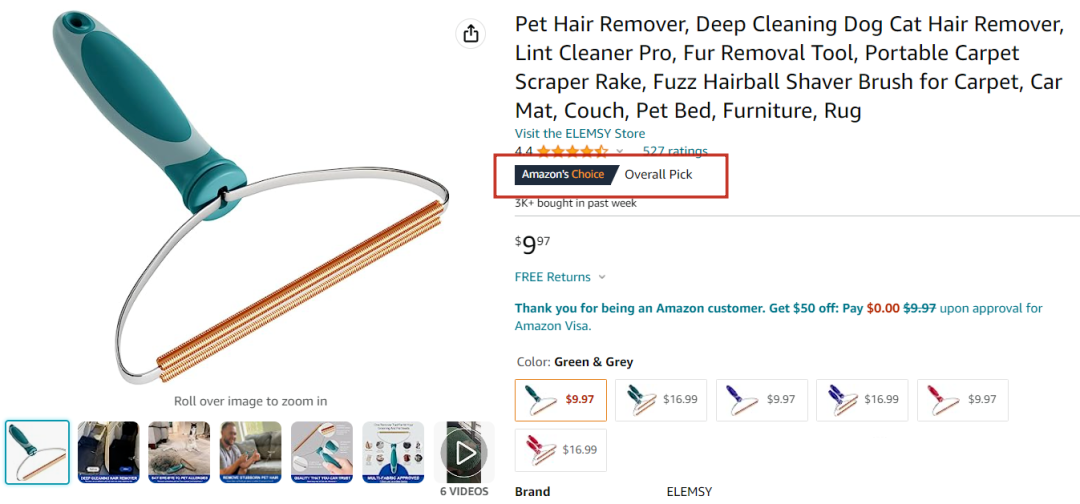Select the first product thumbnail image

tap(37, 453)
